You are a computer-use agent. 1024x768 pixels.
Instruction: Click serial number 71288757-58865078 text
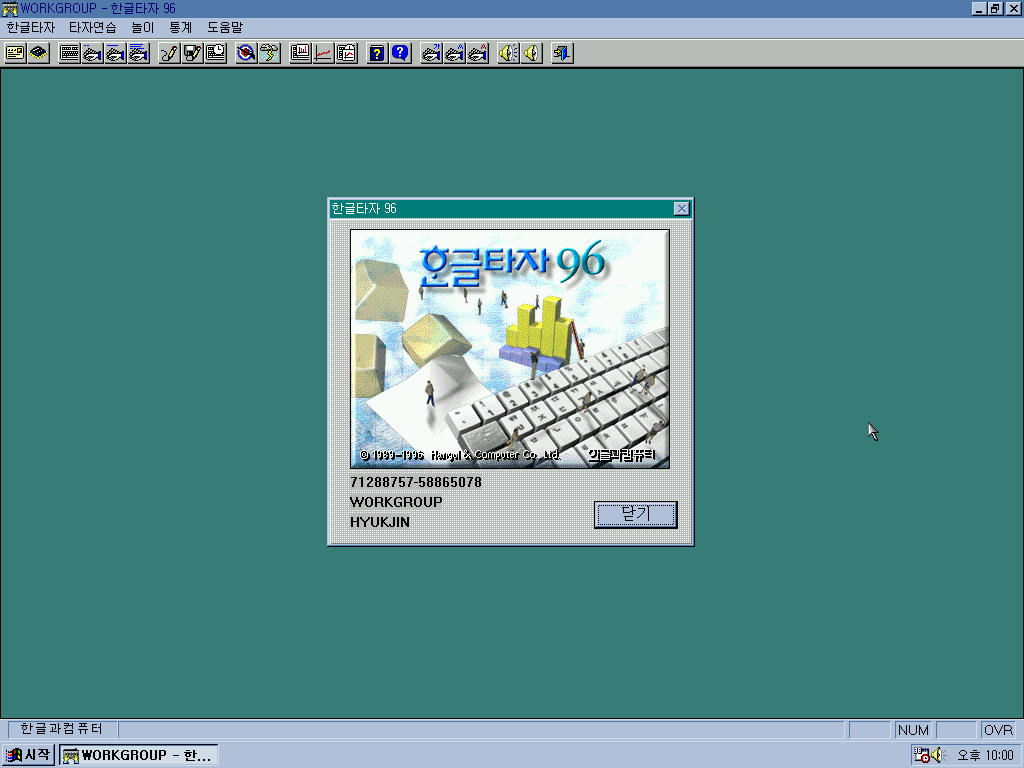coord(416,482)
